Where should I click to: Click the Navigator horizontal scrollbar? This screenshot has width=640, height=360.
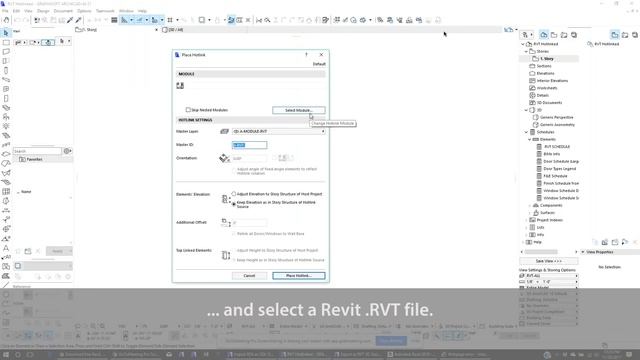[x=541, y=252]
